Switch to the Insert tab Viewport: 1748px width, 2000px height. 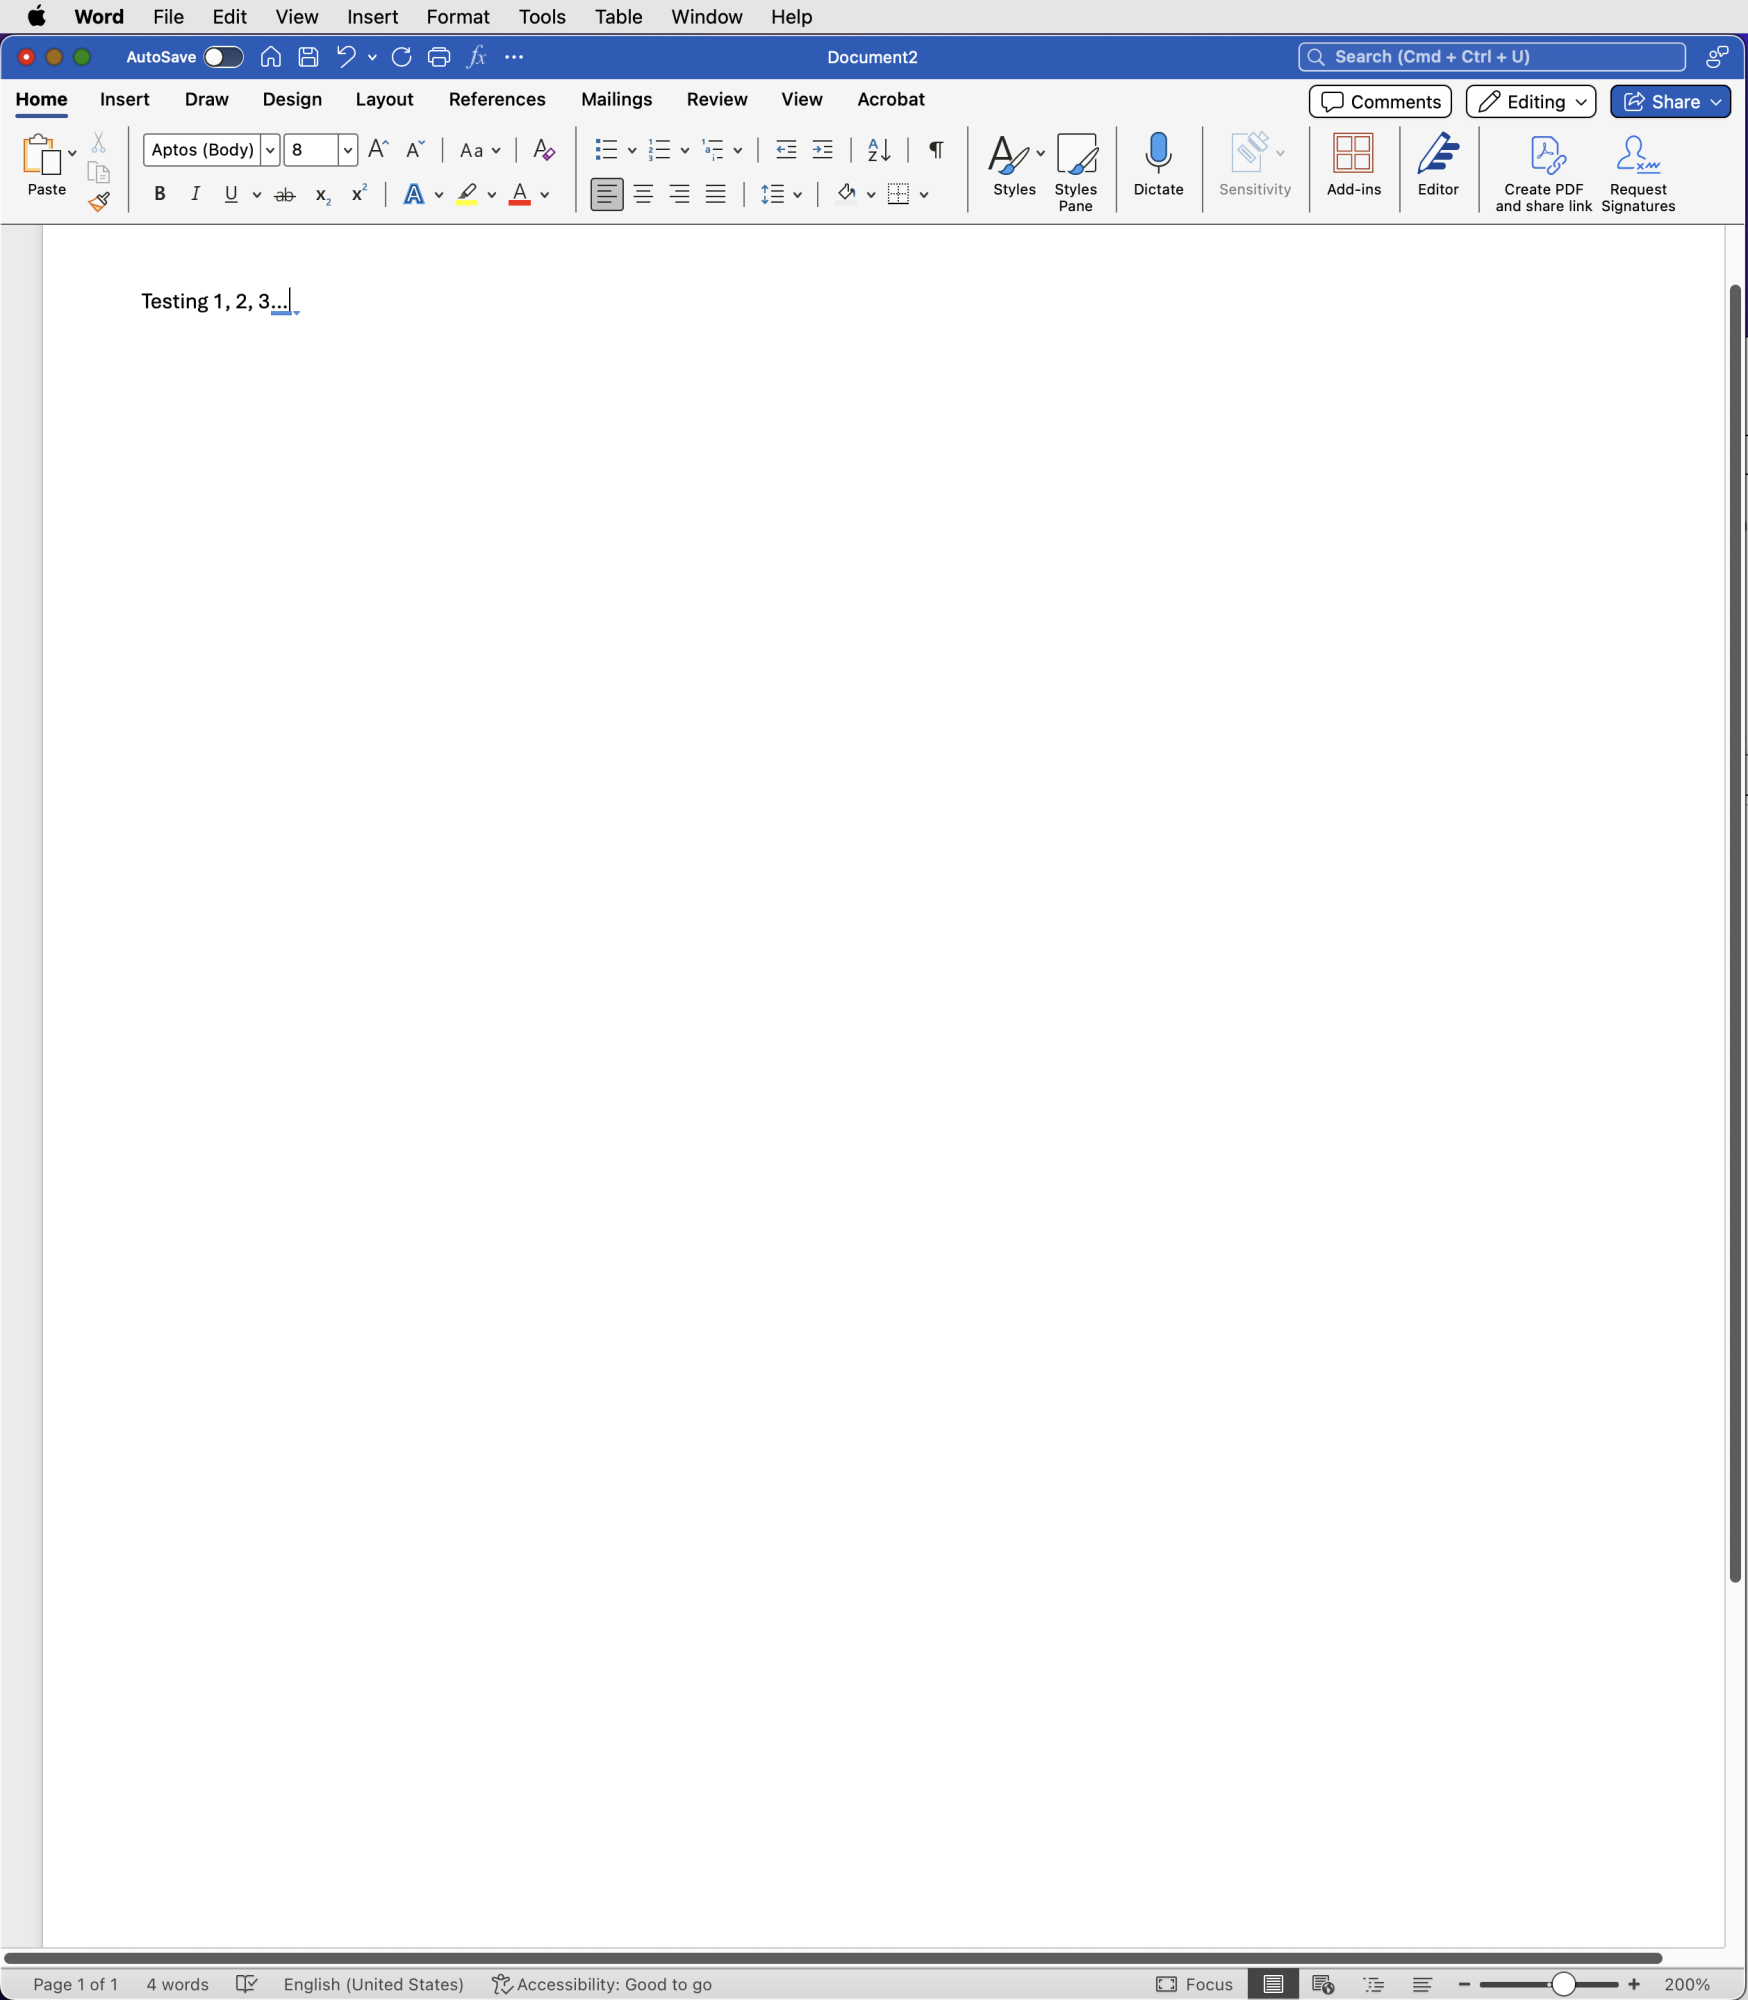(125, 99)
